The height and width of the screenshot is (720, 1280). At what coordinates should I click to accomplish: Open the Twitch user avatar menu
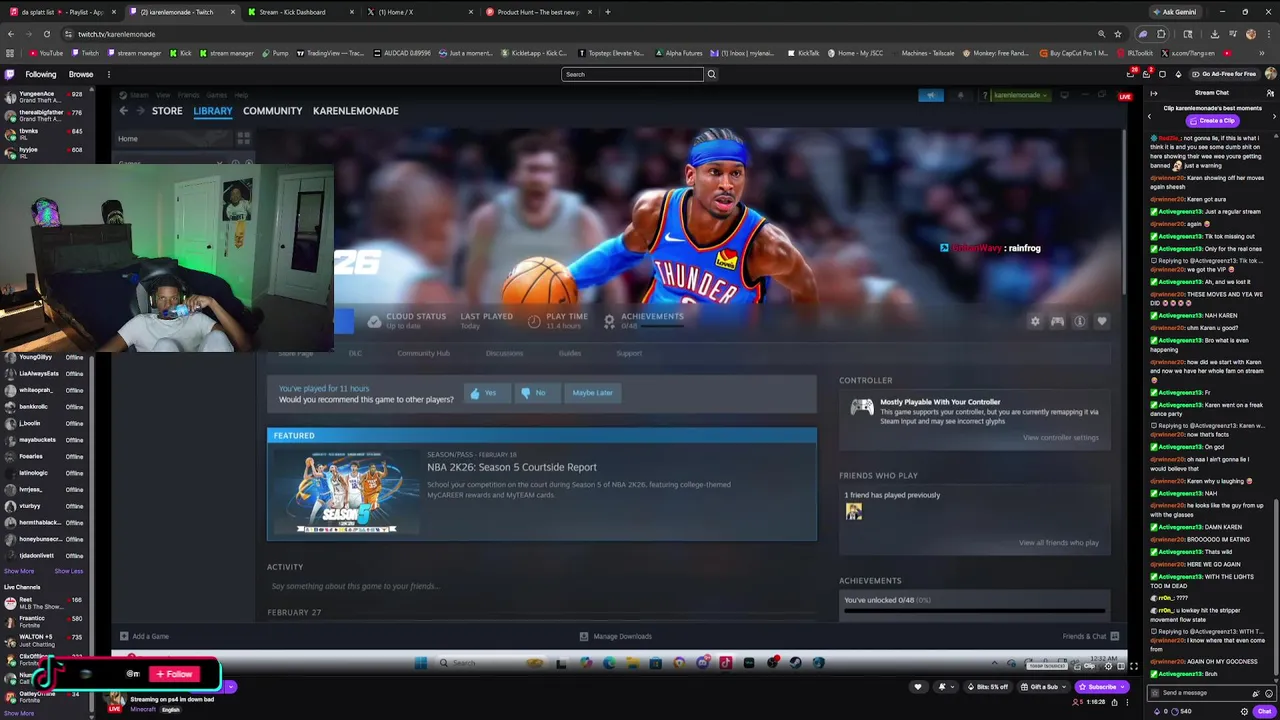1271,74
